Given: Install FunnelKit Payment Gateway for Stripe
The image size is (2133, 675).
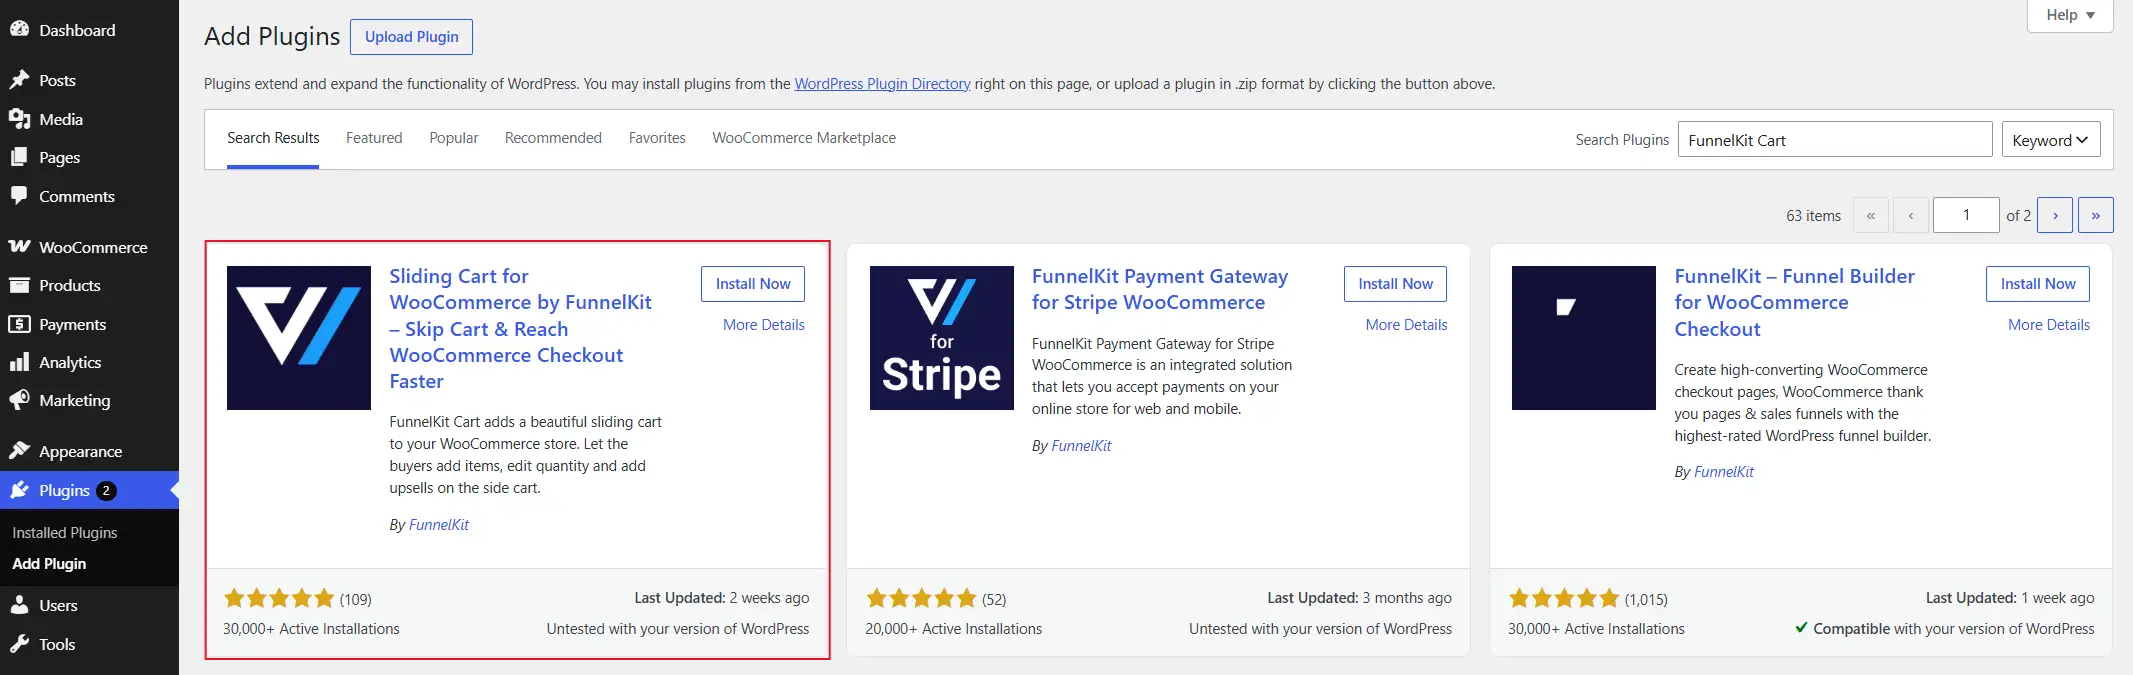Looking at the screenshot, I should tap(1395, 284).
